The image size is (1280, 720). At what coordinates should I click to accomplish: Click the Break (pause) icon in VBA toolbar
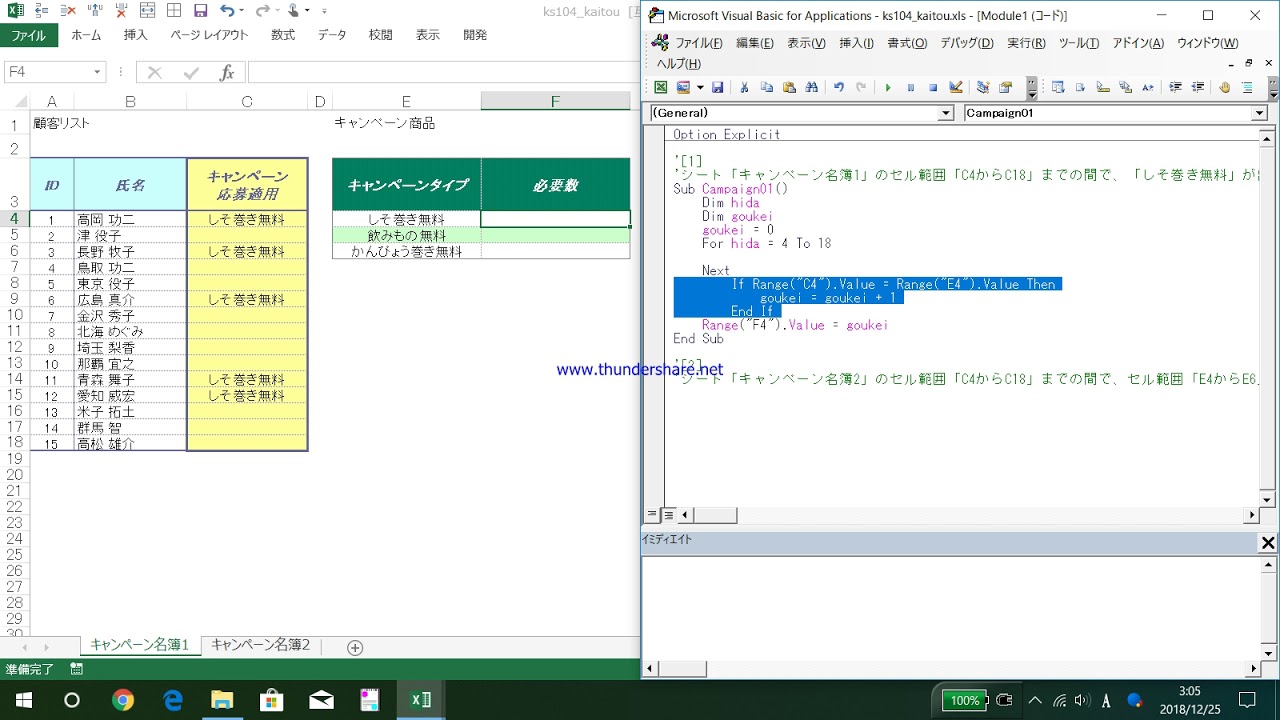tap(910, 88)
